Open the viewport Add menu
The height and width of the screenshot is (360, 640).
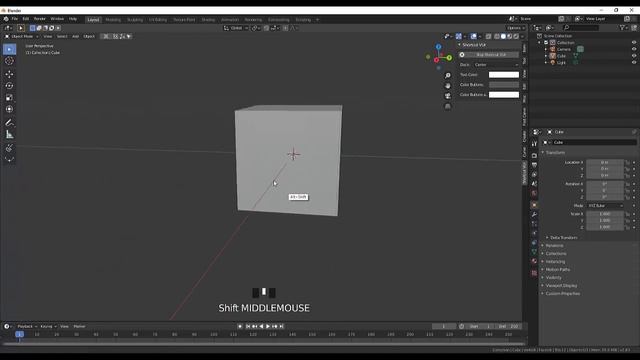76,36
